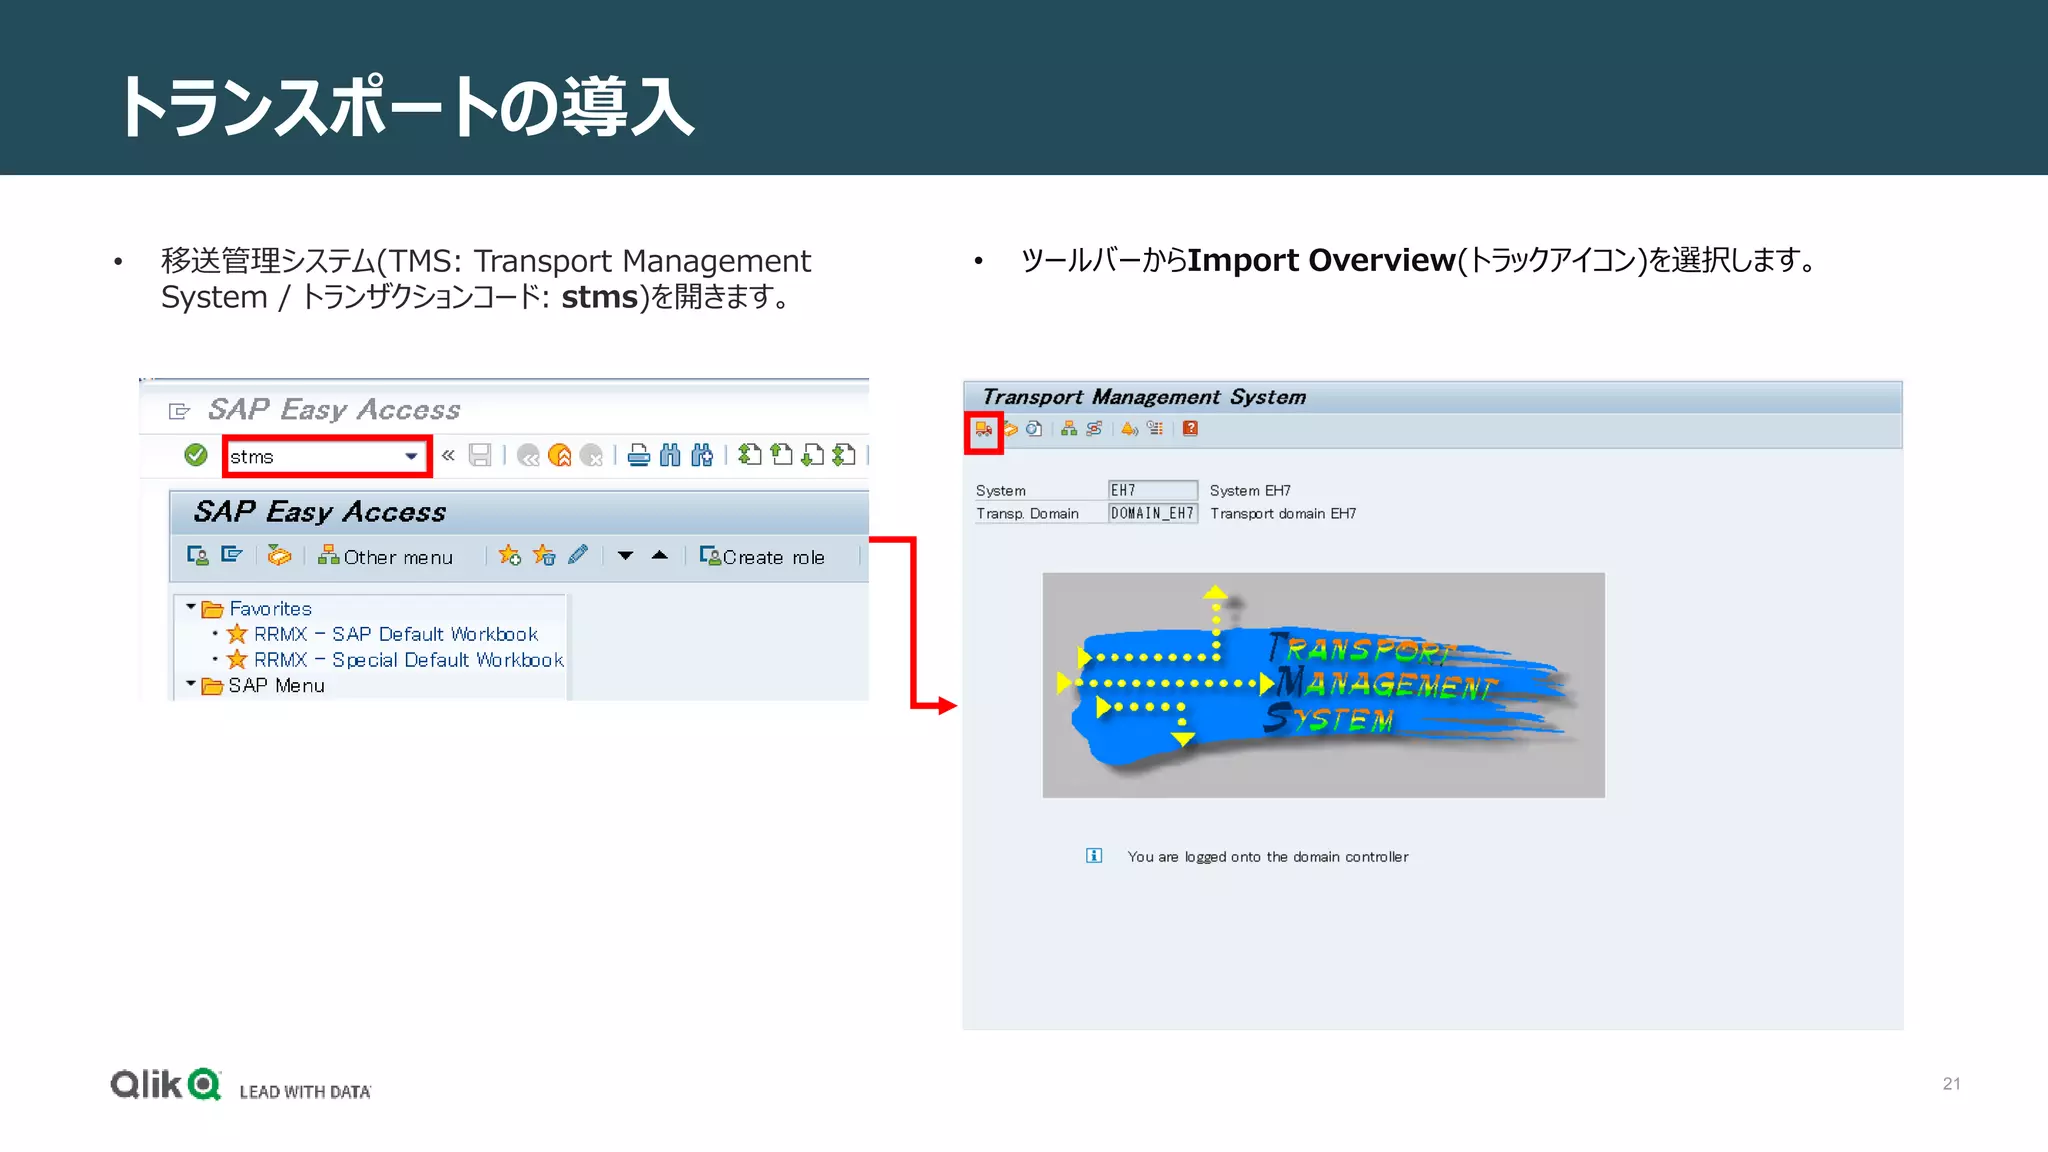Click the green Enter checkmark icon
The height and width of the screenshot is (1152, 2048).
point(196,456)
